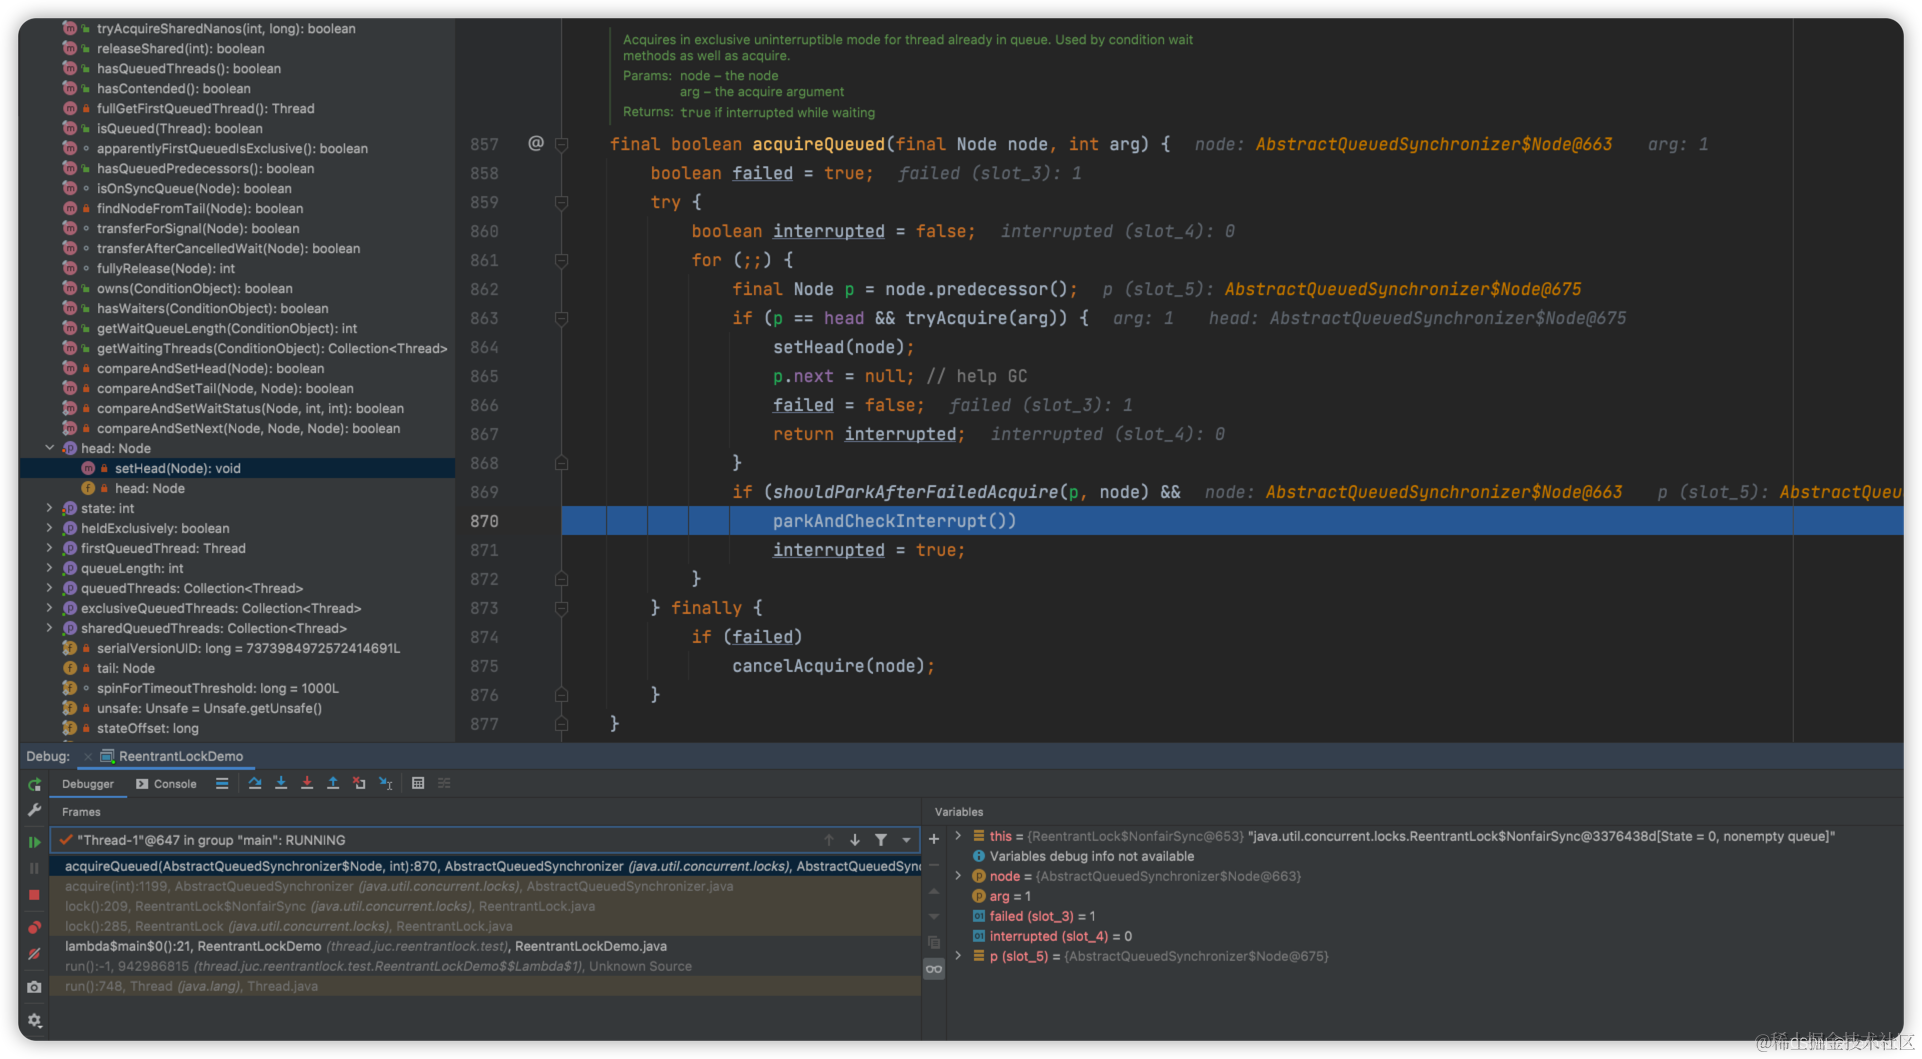Close the ReentrantLockDemo debug tab

coord(88,757)
